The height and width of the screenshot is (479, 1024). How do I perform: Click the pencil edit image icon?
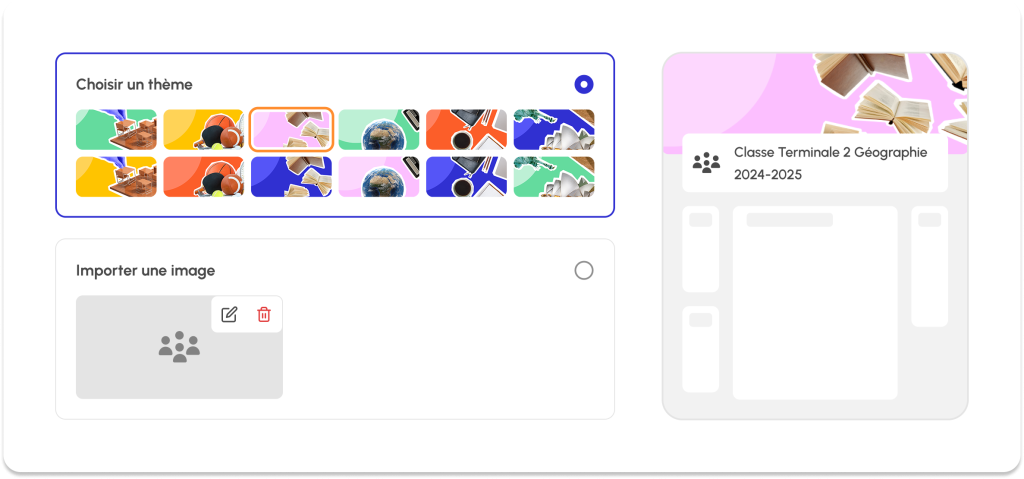(x=229, y=314)
